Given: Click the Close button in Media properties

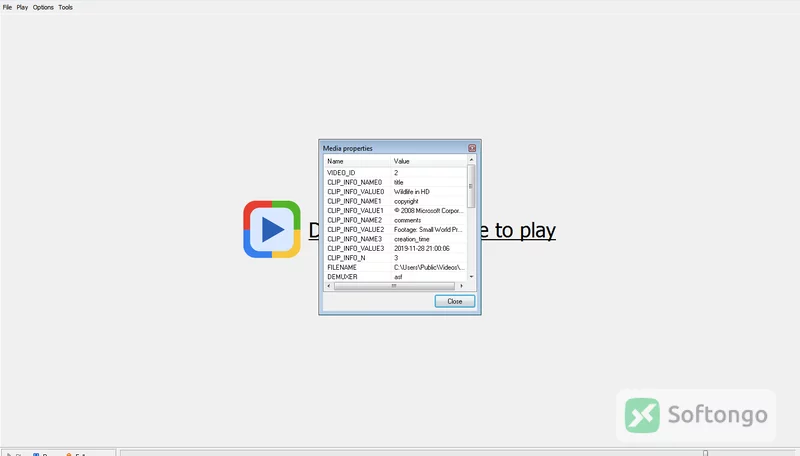Looking at the screenshot, I should [x=455, y=301].
